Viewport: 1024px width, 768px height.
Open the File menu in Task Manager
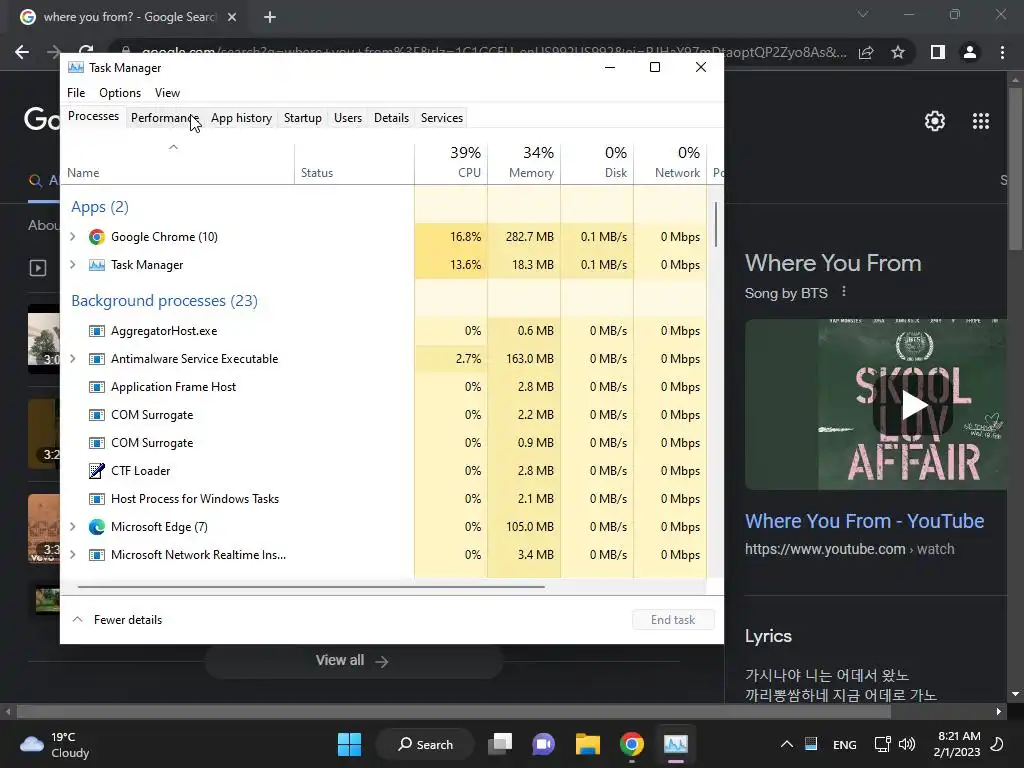click(x=76, y=93)
